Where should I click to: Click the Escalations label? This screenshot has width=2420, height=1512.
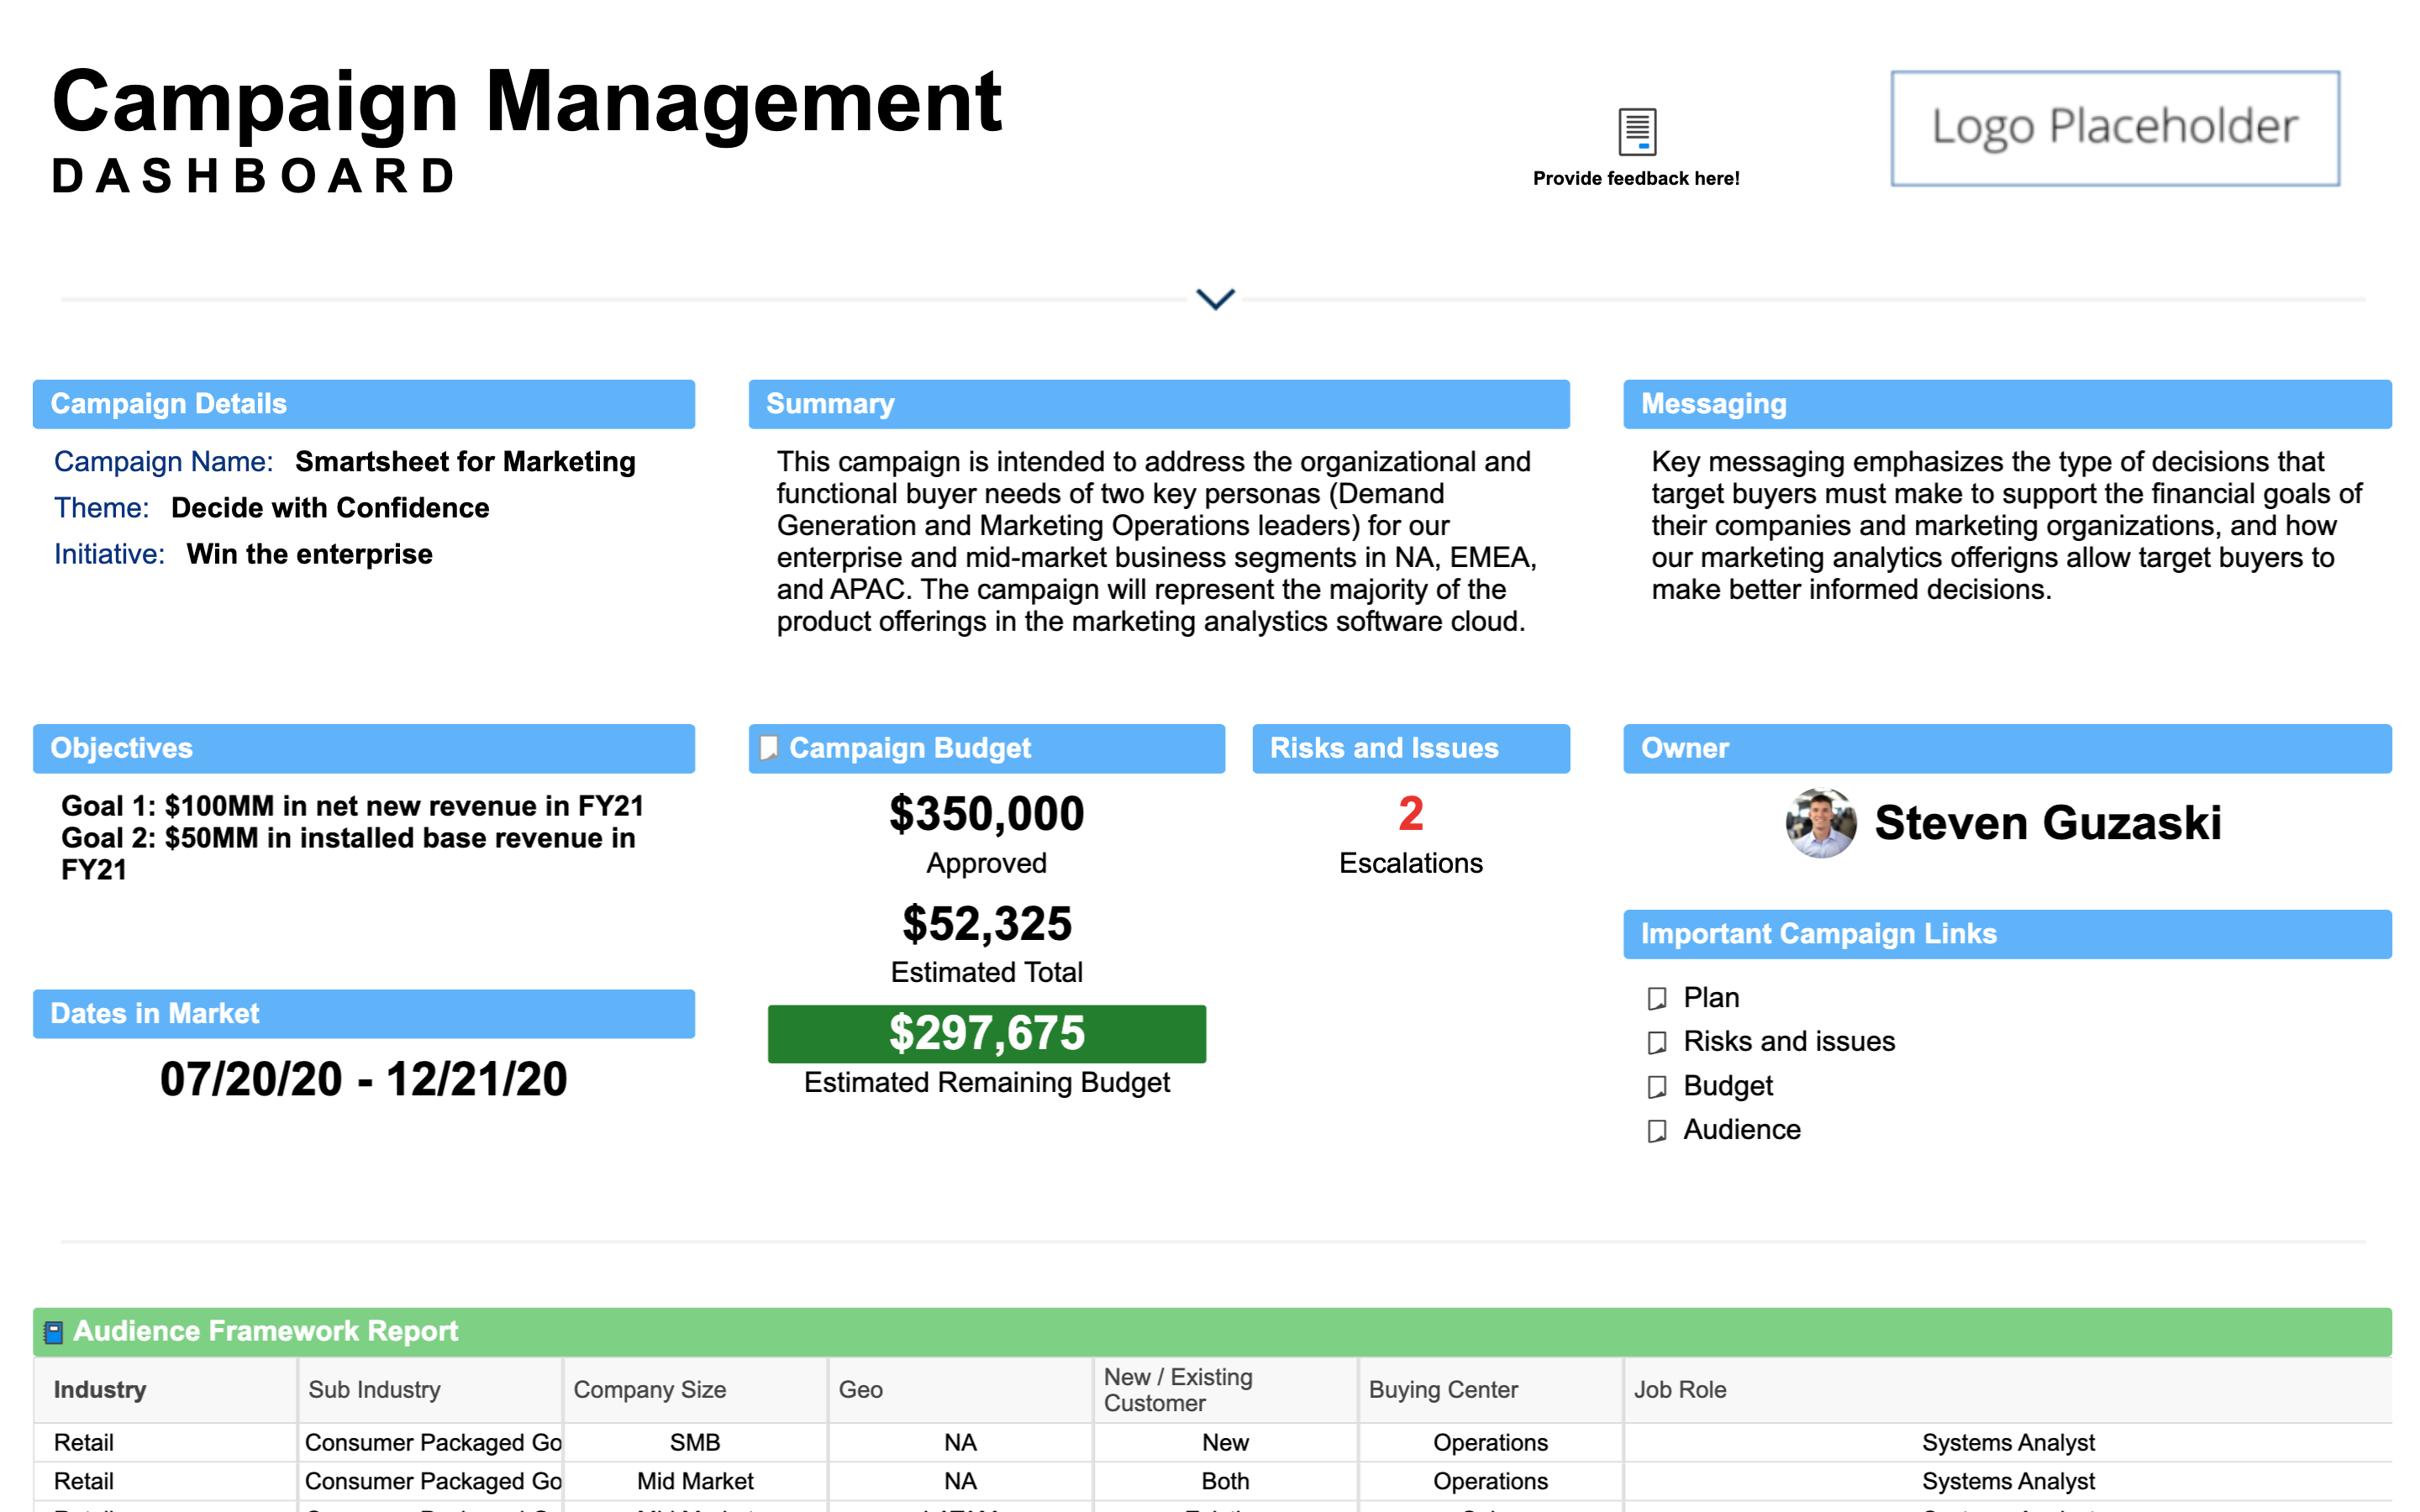[1411, 863]
